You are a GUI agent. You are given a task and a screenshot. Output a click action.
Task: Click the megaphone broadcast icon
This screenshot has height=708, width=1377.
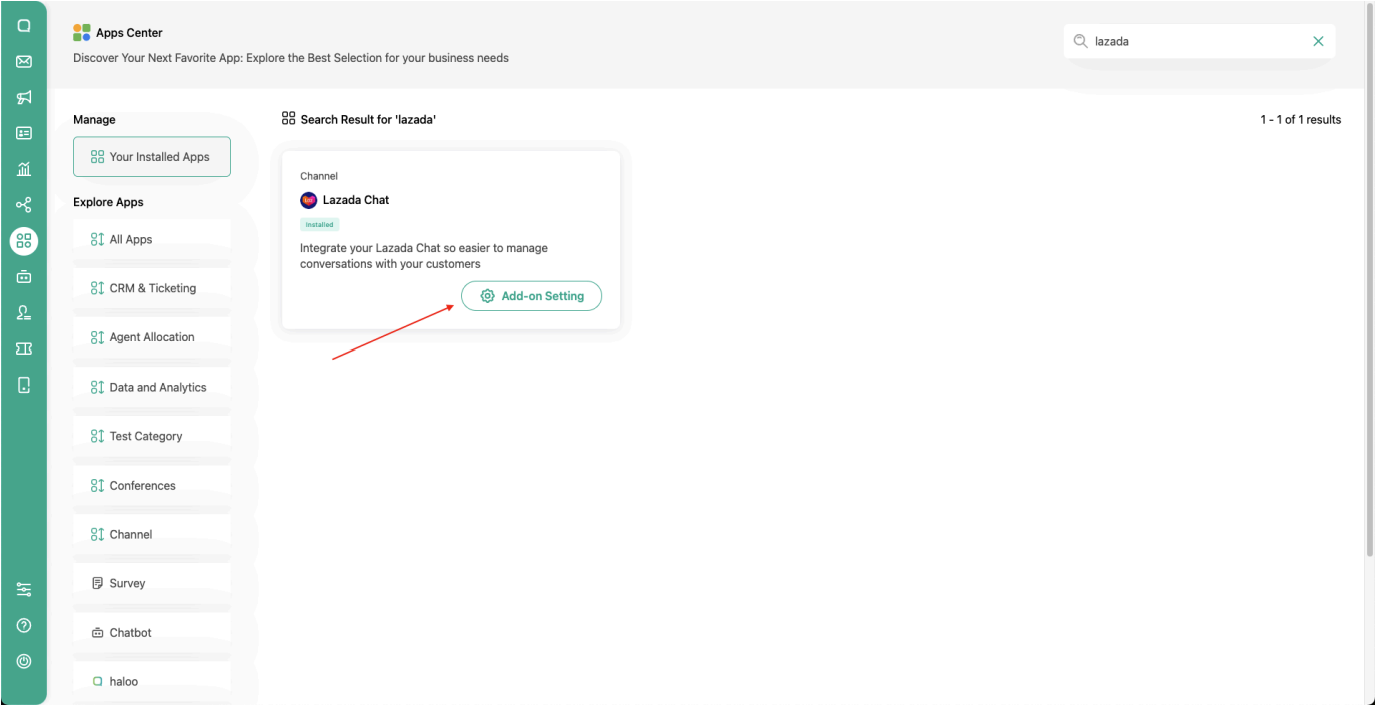tap(24, 97)
